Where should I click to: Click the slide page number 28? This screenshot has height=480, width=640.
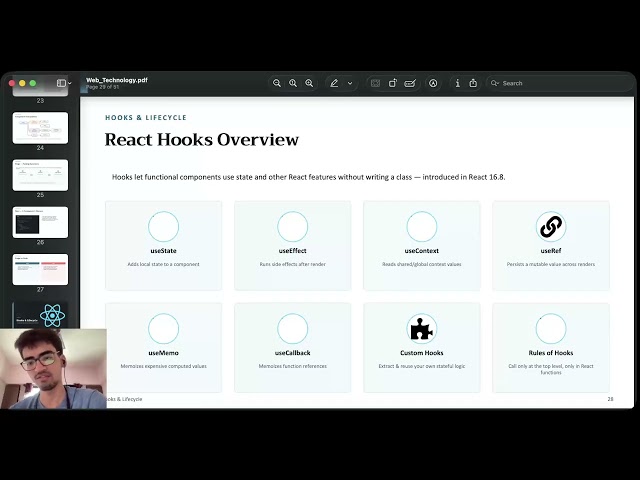click(x=610, y=399)
